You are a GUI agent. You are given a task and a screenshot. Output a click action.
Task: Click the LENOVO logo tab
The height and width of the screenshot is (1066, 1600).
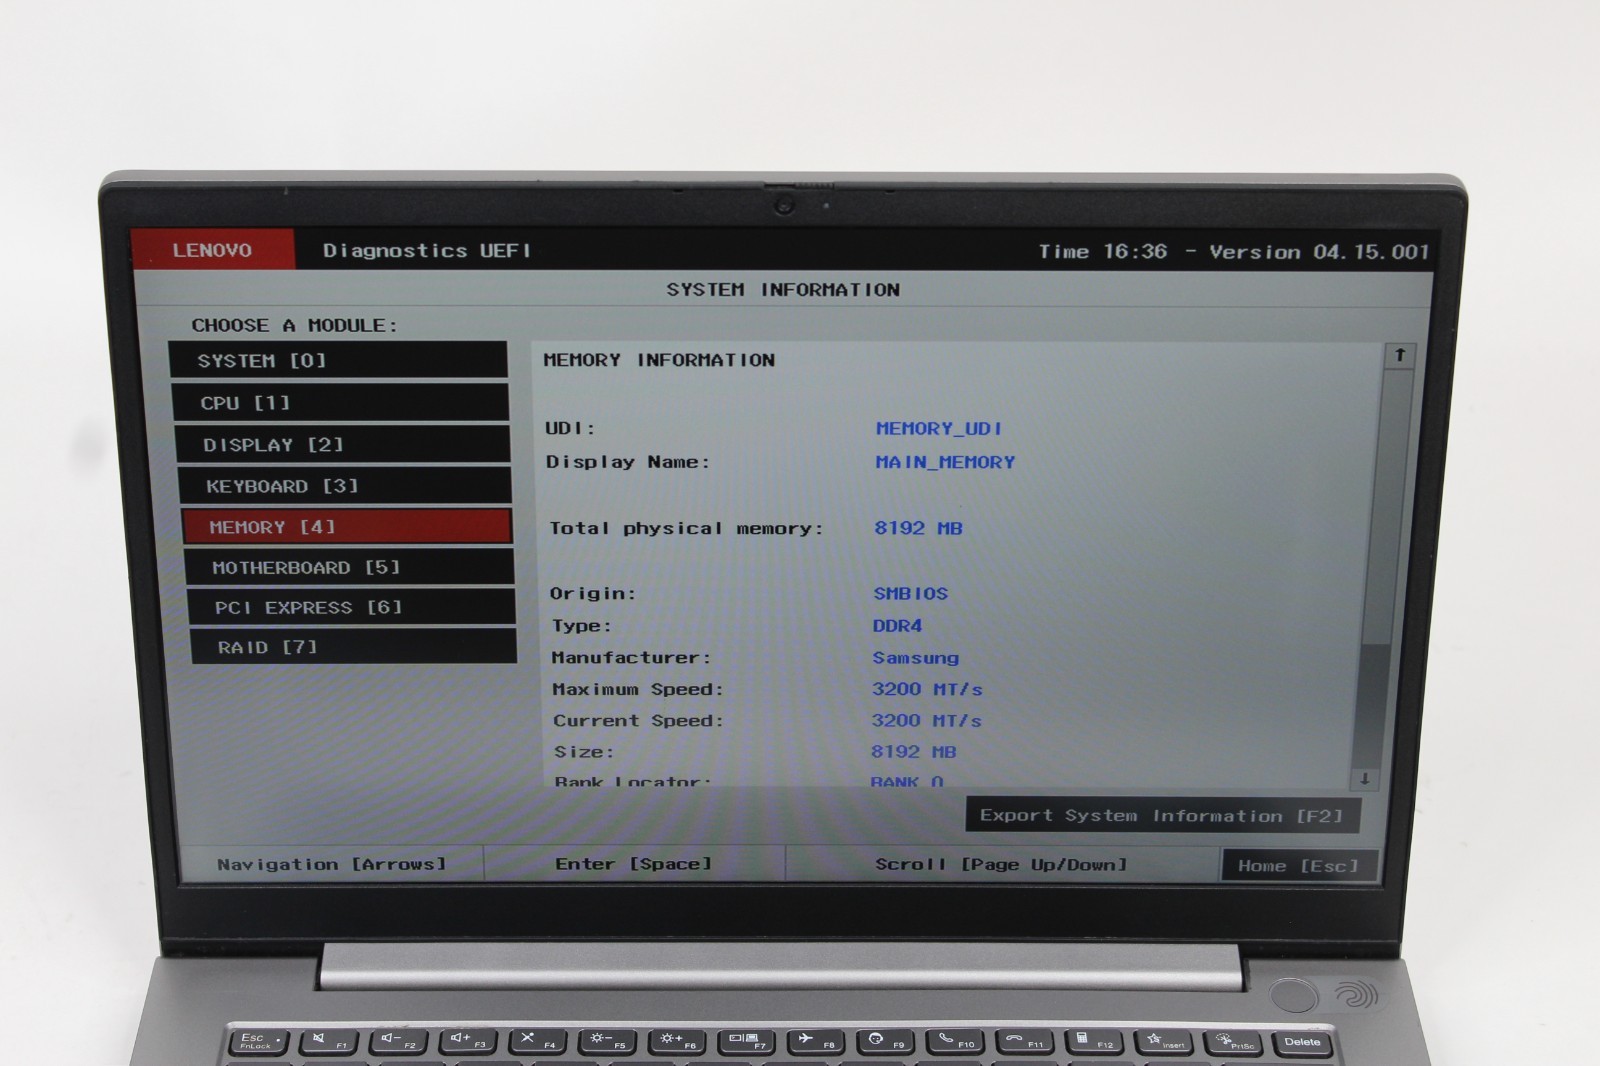(x=213, y=250)
